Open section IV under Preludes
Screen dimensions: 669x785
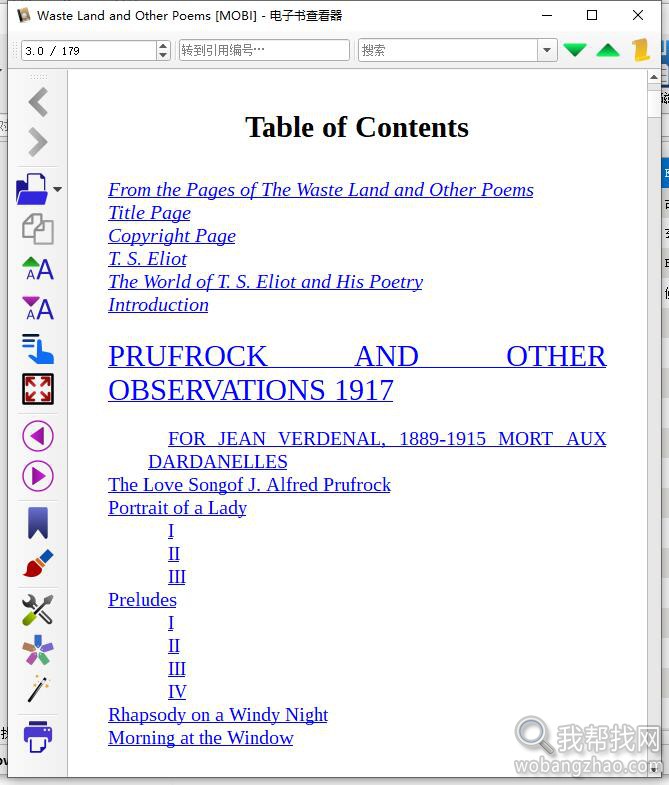coord(177,692)
